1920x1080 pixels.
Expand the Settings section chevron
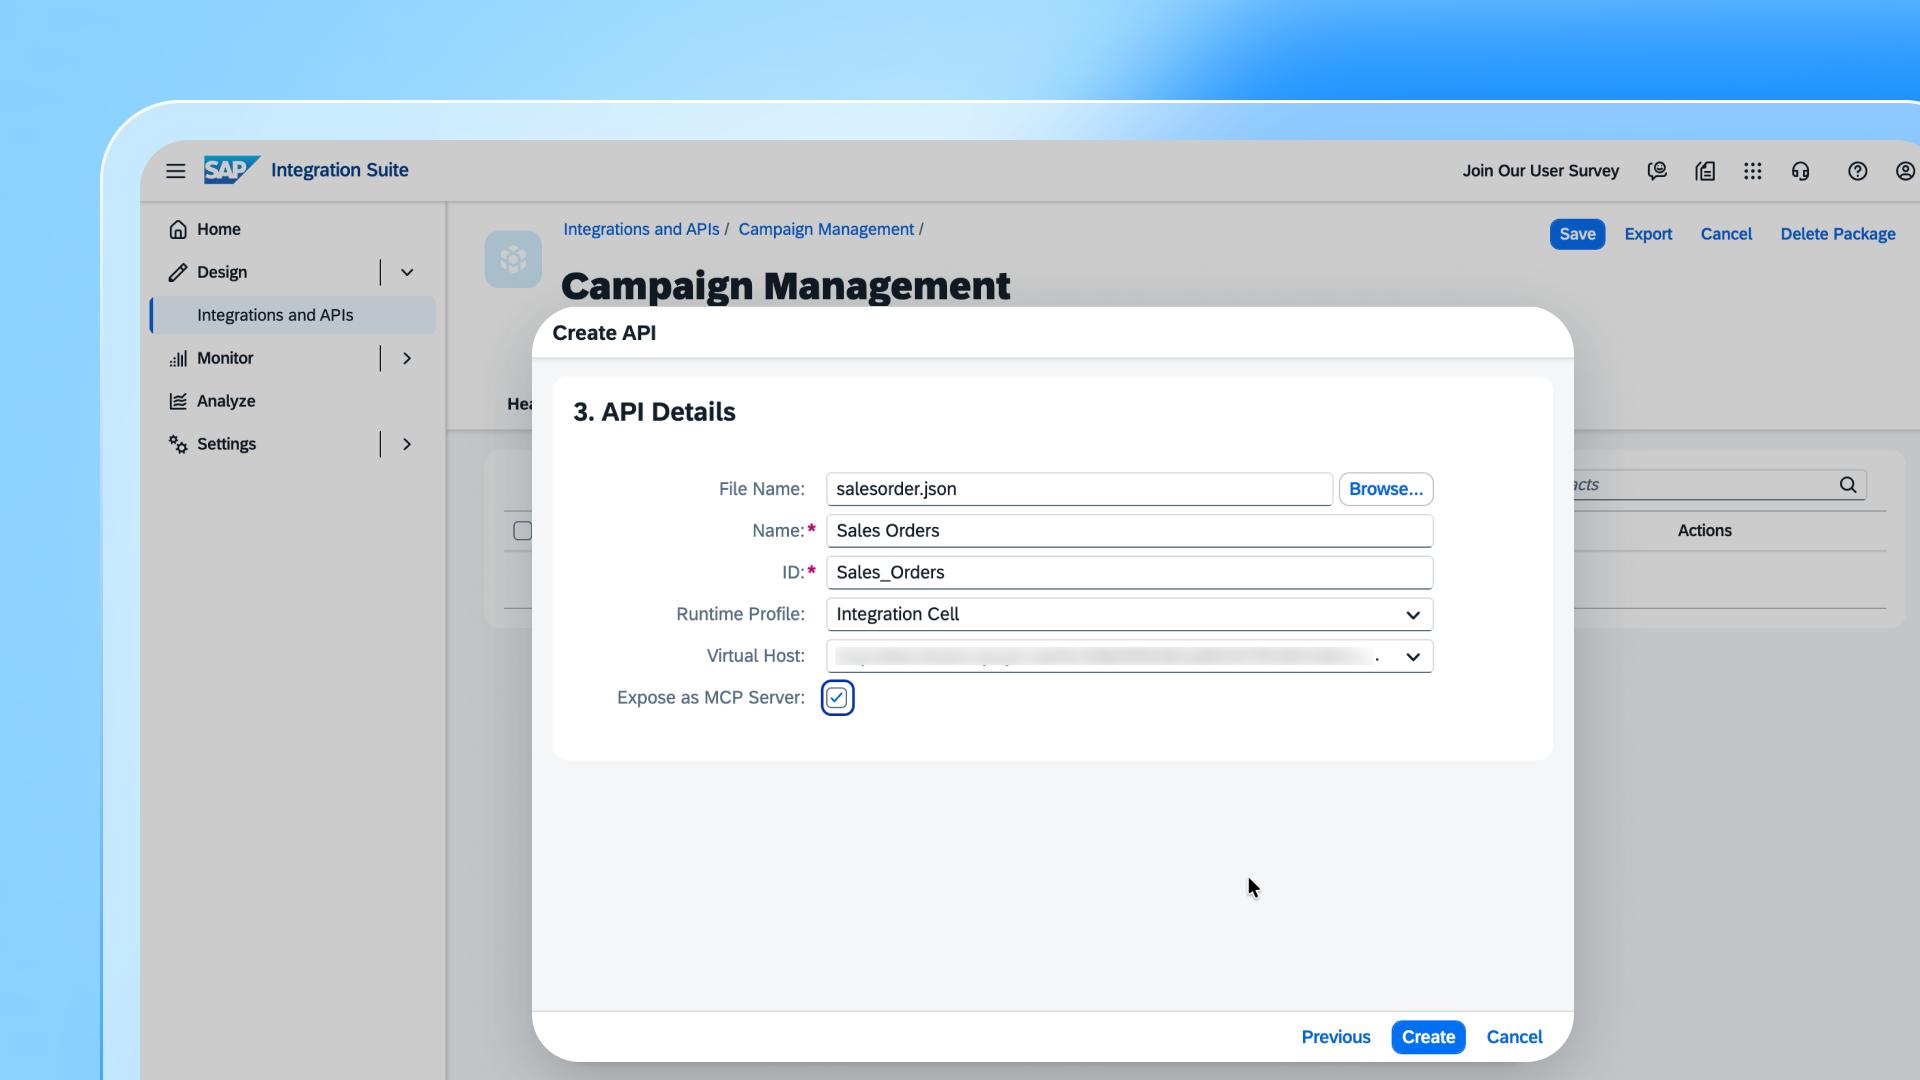click(x=407, y=444)
